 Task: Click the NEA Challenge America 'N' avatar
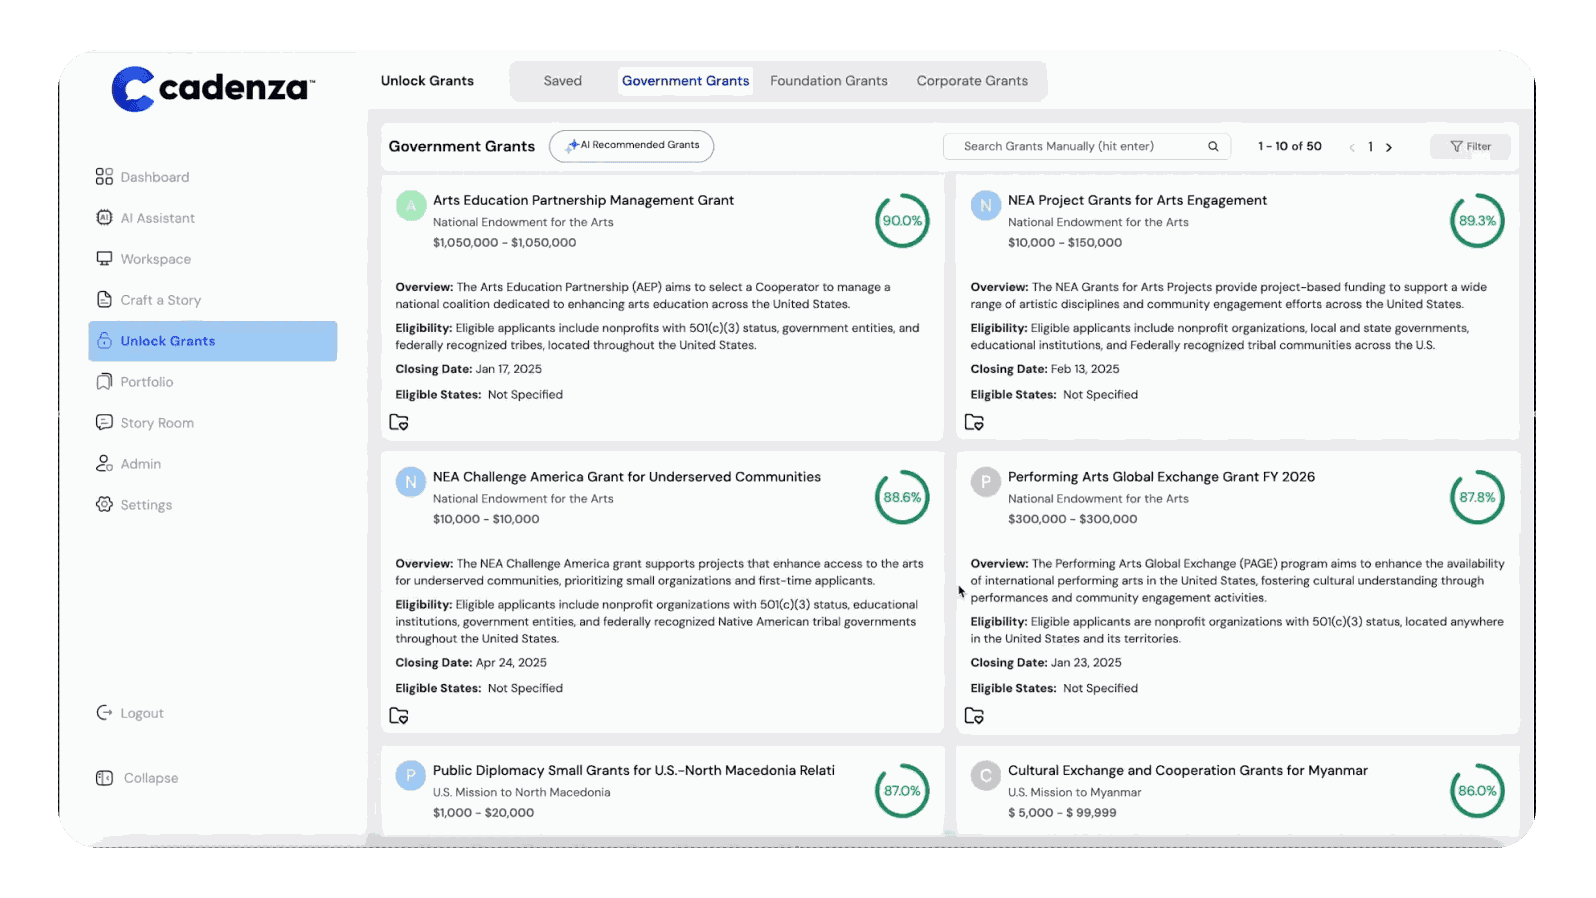point(411,482)
